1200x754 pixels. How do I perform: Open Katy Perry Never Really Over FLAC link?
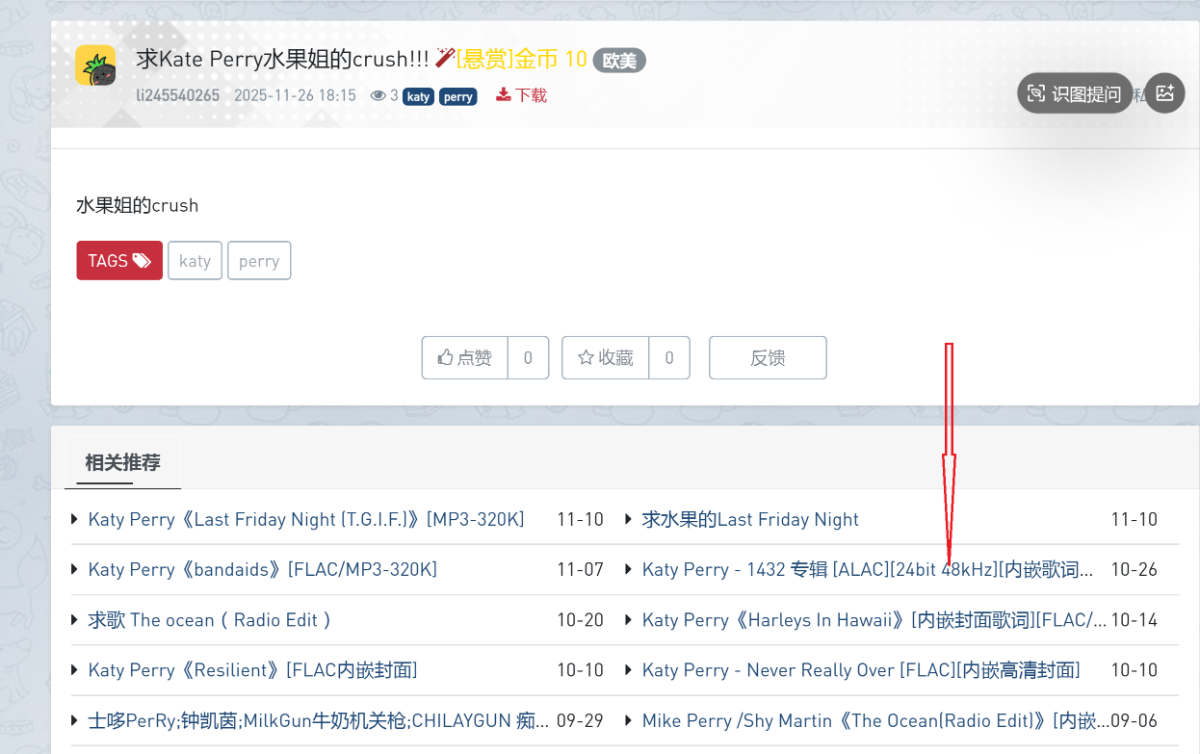point(860,670)
